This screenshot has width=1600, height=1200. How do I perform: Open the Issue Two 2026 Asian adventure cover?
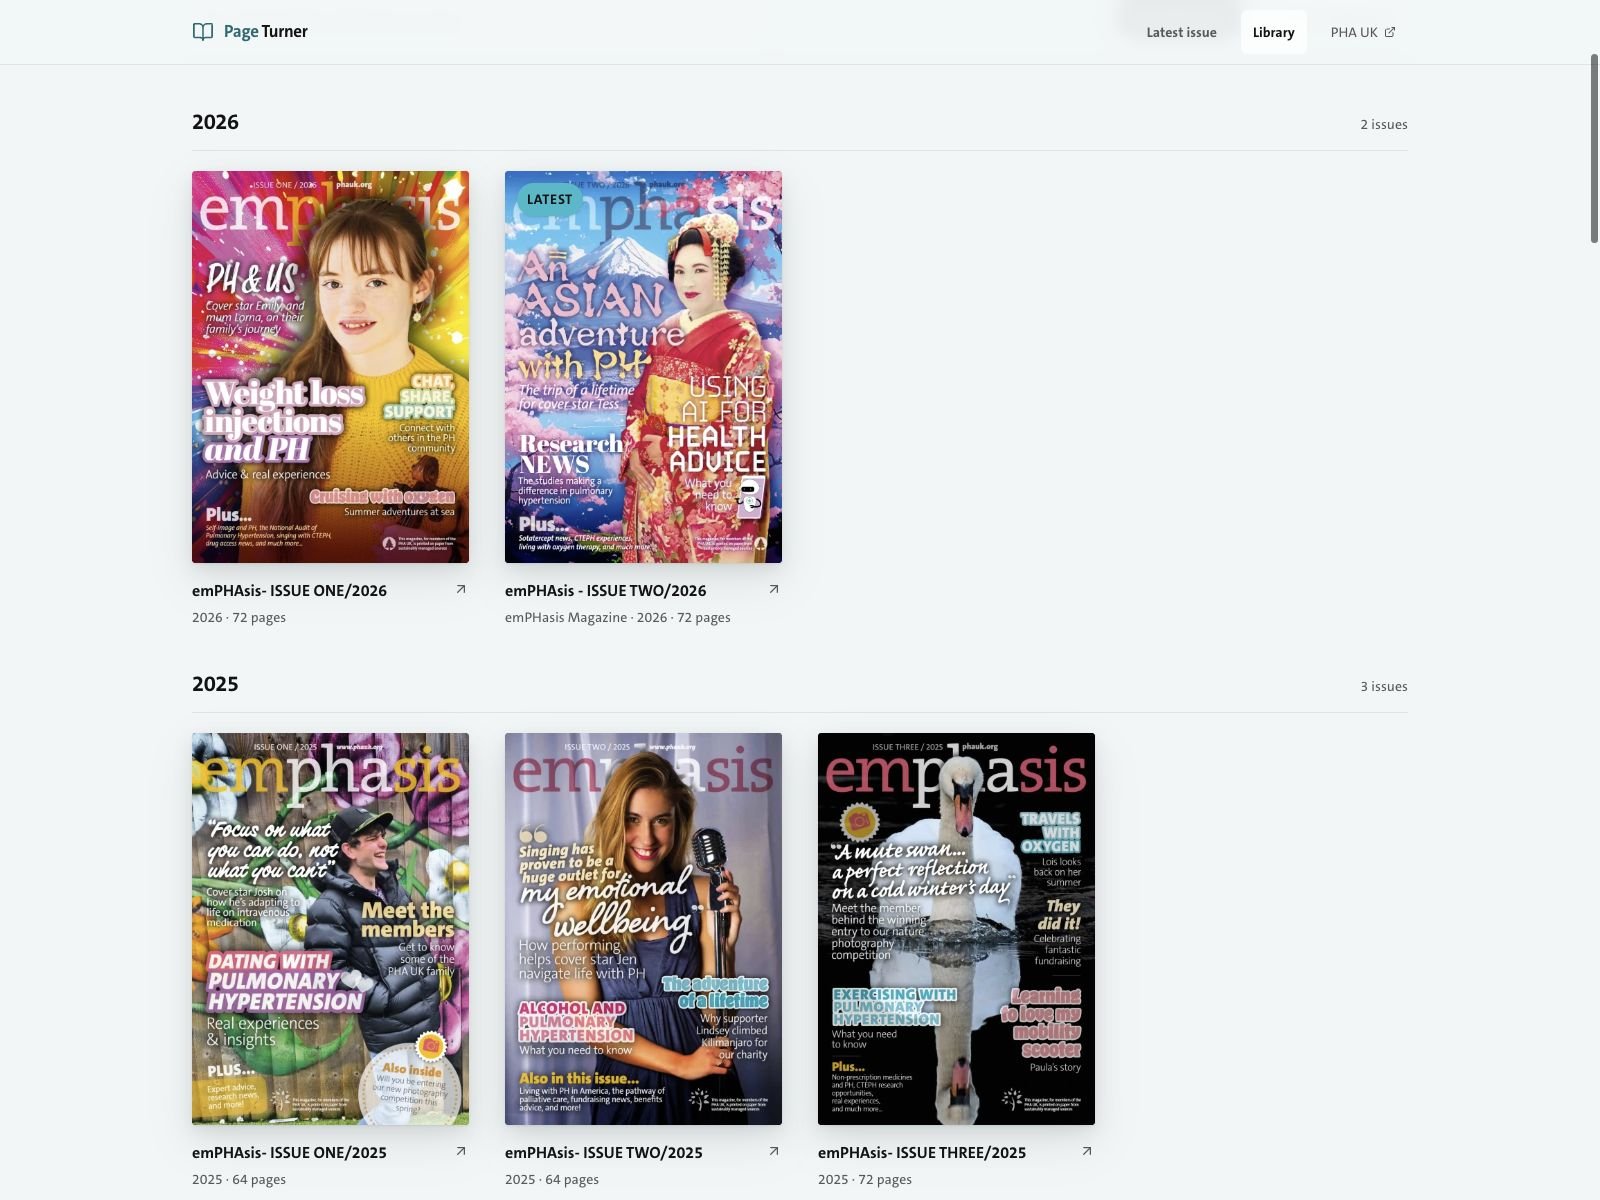(x=643, y=367)
